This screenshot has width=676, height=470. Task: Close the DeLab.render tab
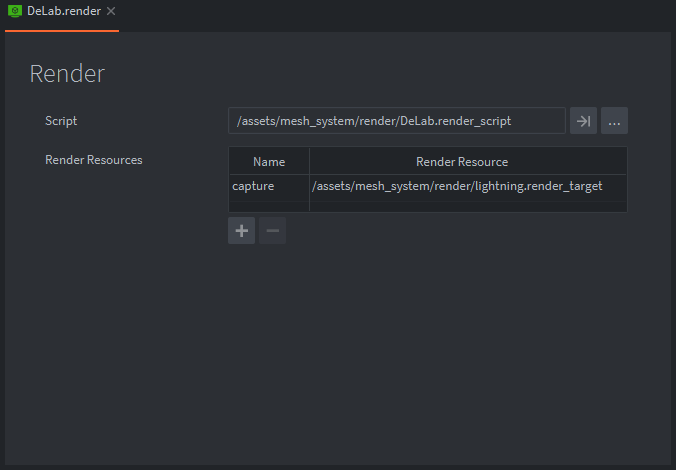point(111,11)
